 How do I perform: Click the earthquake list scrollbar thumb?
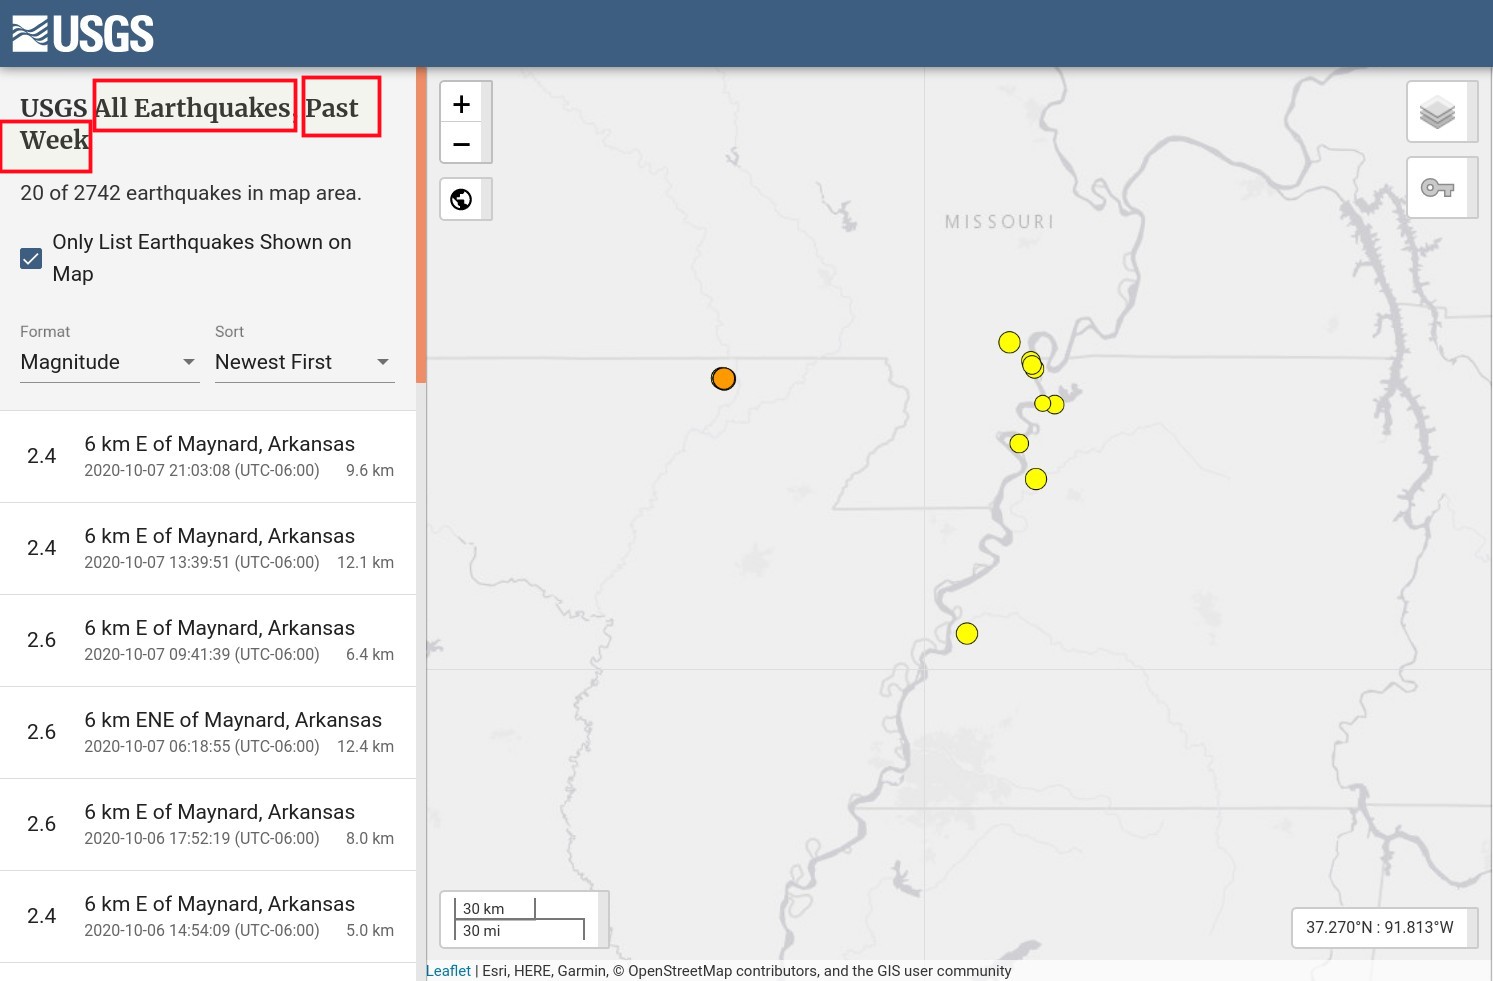421,225
